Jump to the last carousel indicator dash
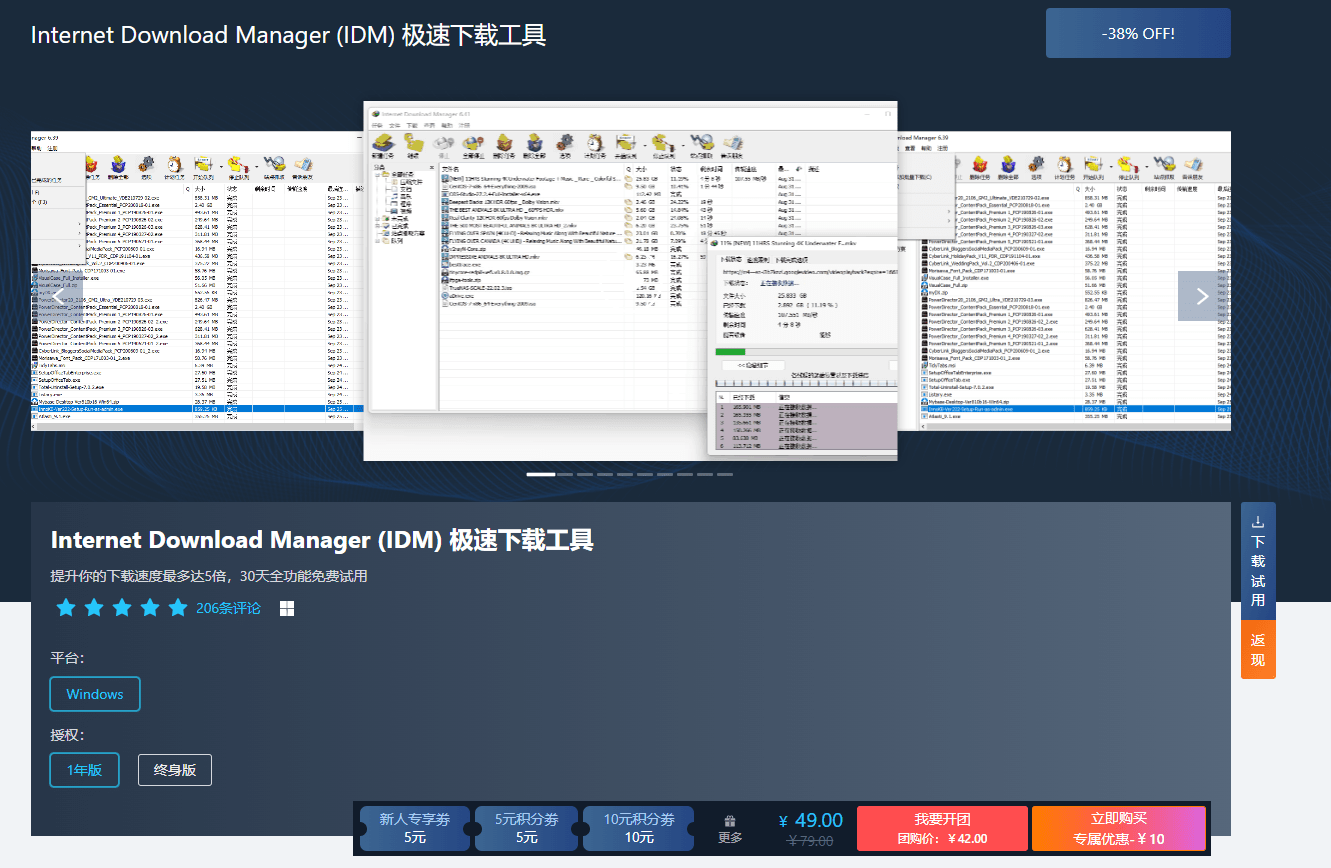Screen dimensions: 1331x868 coord(725,474)
